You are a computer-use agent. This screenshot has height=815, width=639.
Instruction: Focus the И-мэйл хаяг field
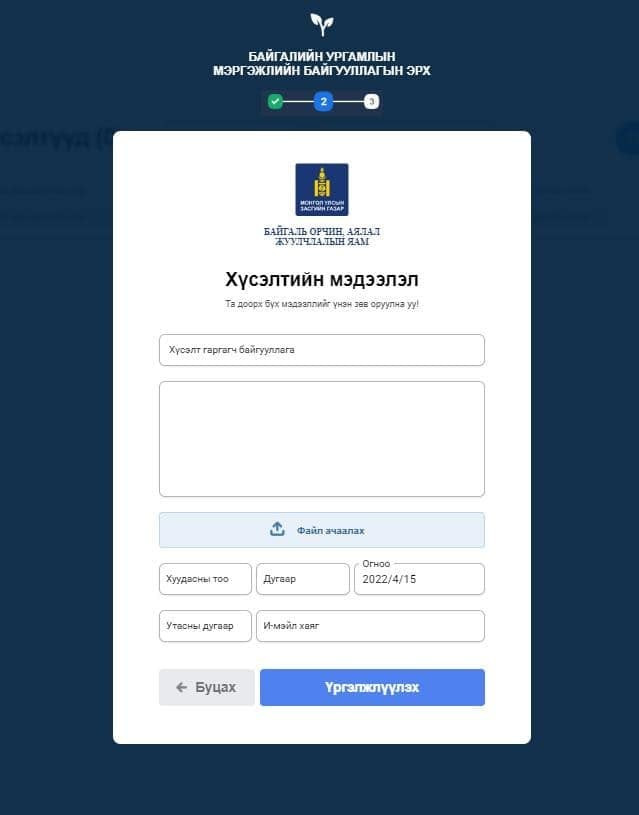tap(371, 626)
